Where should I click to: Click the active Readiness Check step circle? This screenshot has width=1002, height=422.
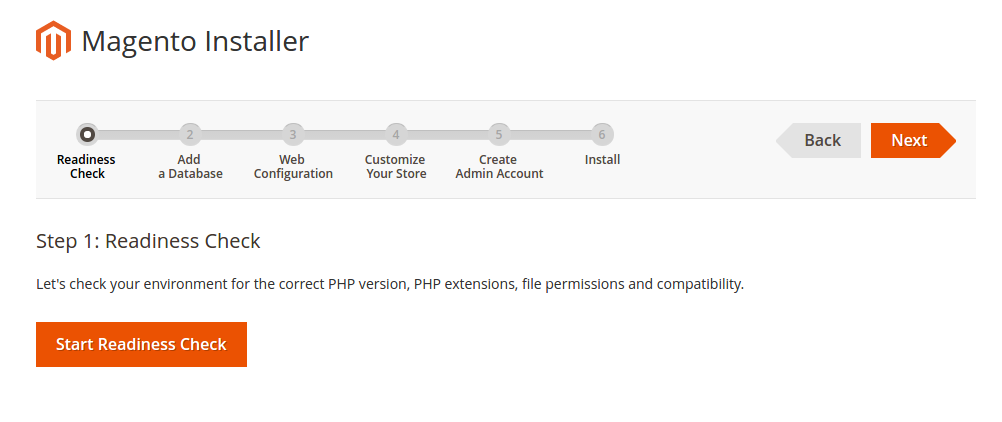coord(87,134)
